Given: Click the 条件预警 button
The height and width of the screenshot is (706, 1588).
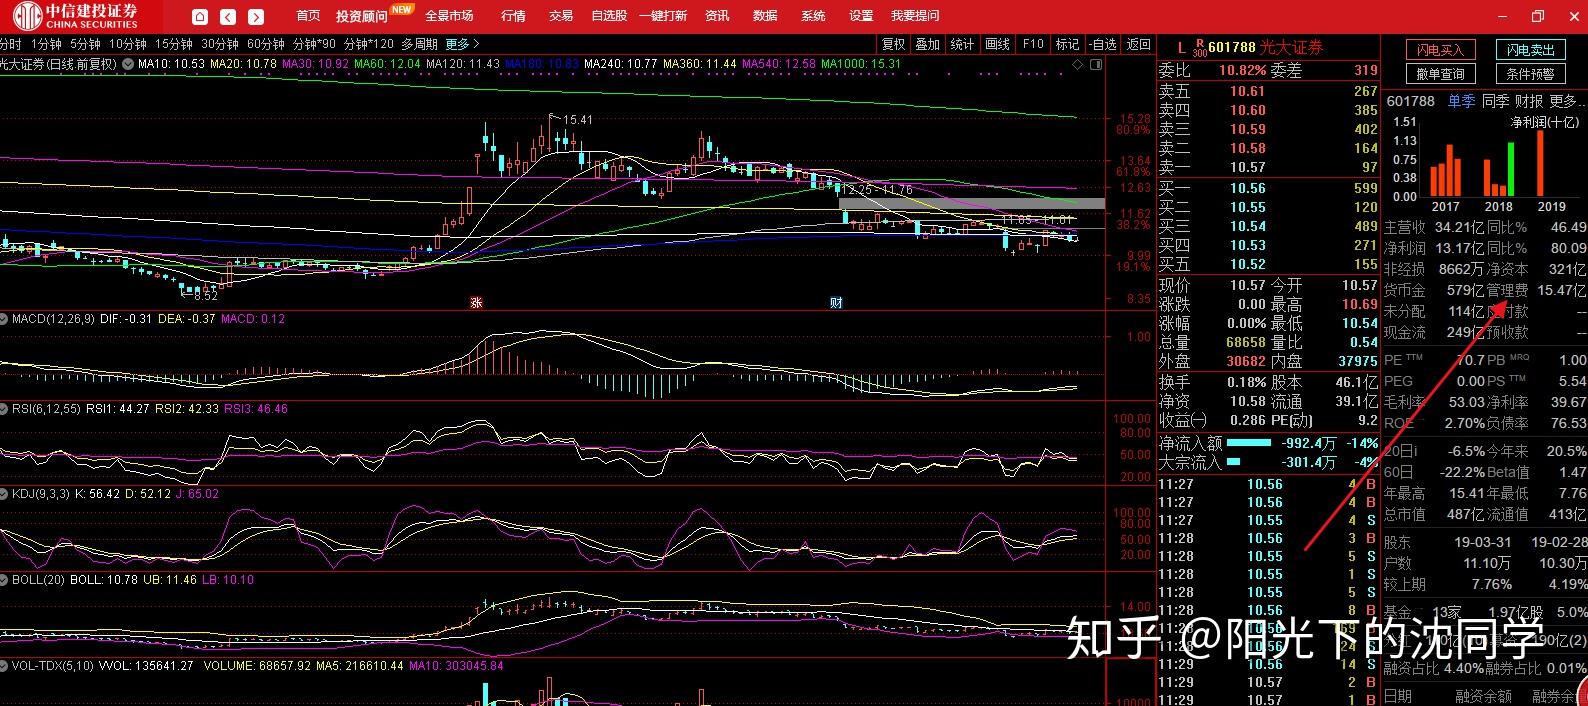Looking at the screenshot, I should (x=1531, y=74).
